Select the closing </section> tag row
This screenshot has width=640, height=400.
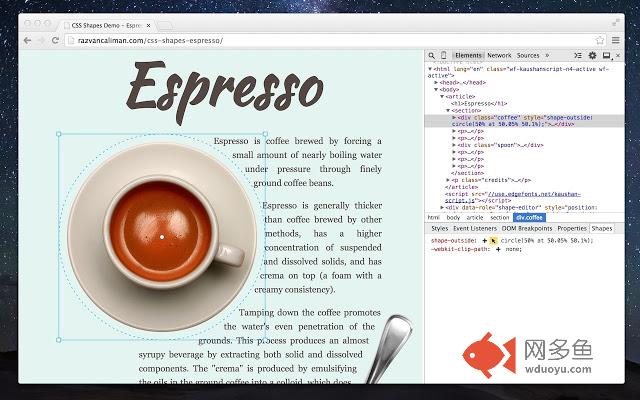tap(466, 173)
